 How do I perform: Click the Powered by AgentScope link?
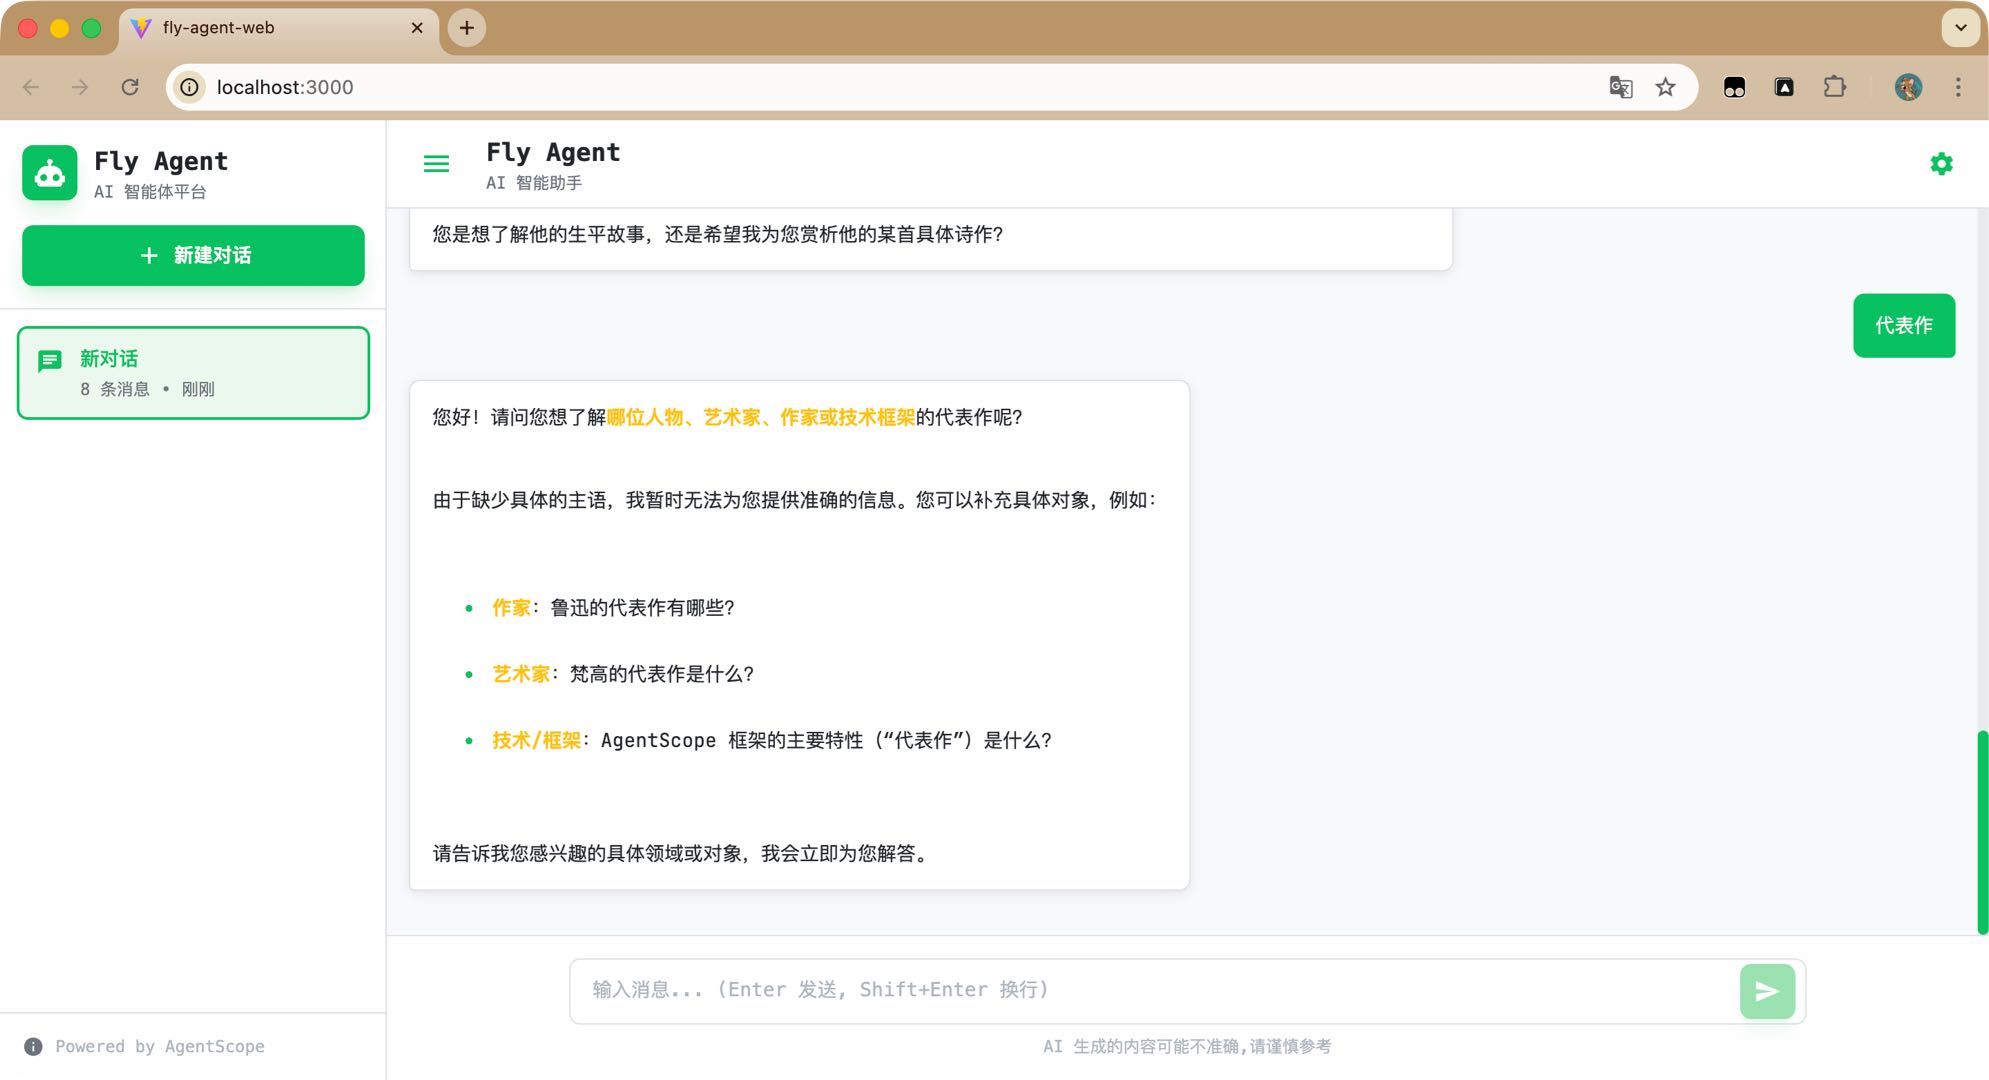click(x=160, y=1046)
